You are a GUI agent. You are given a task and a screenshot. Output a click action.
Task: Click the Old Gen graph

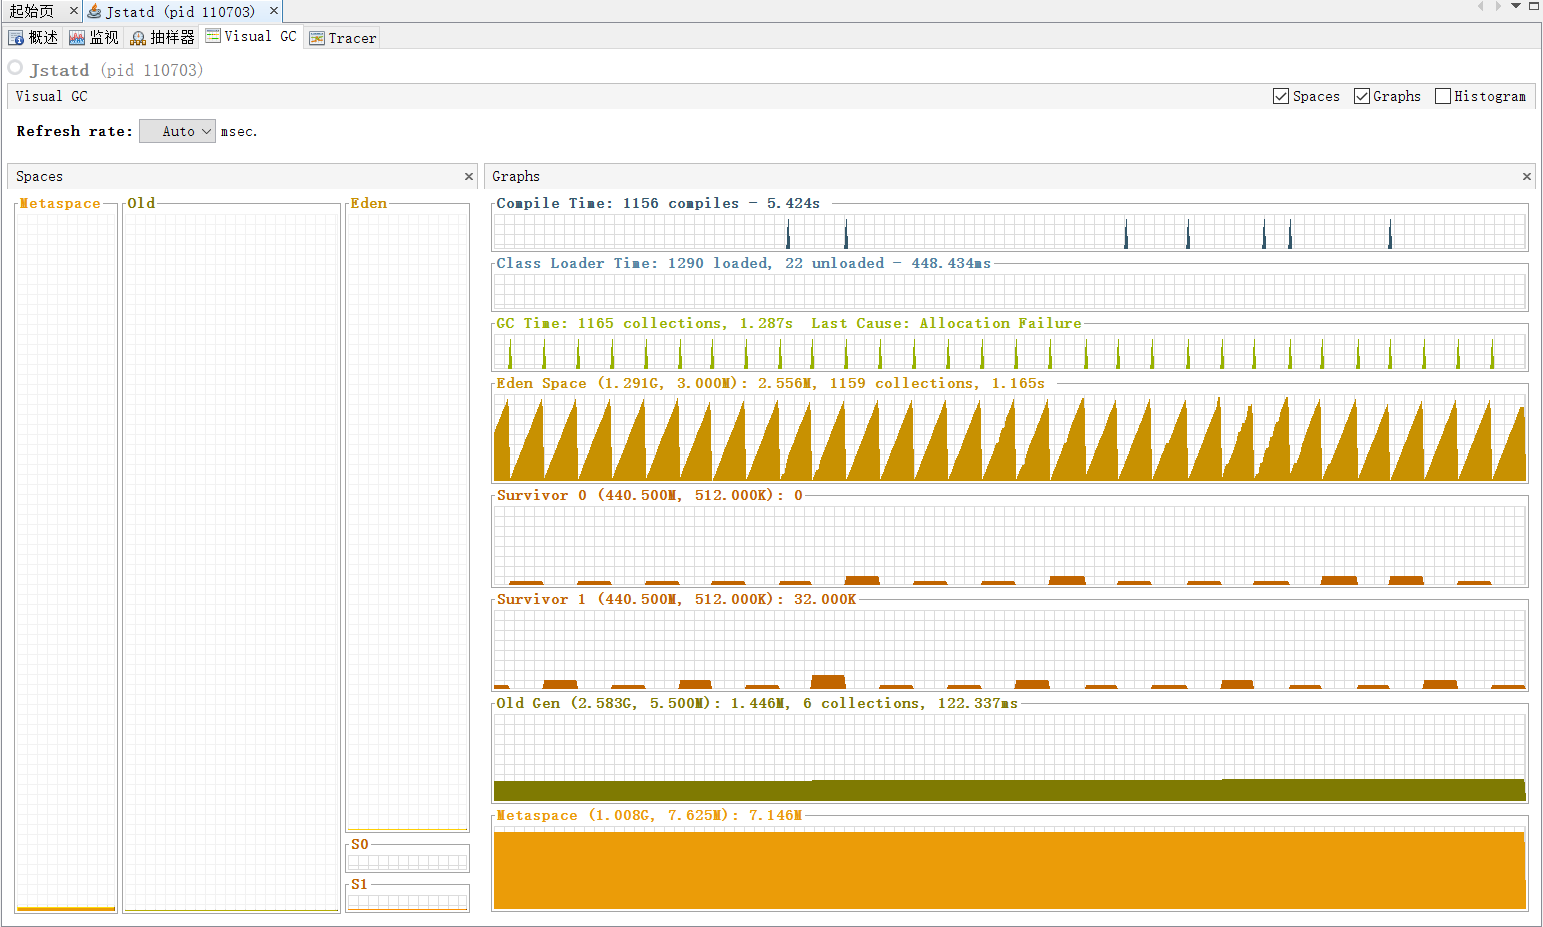click(1010, 757)
